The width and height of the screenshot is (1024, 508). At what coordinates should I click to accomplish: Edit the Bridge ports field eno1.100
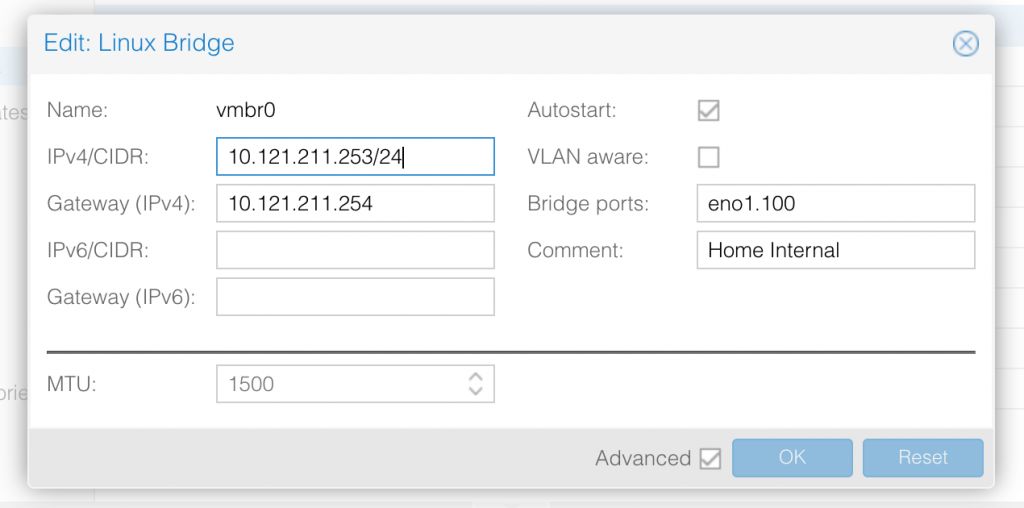(x=835, y=203)
